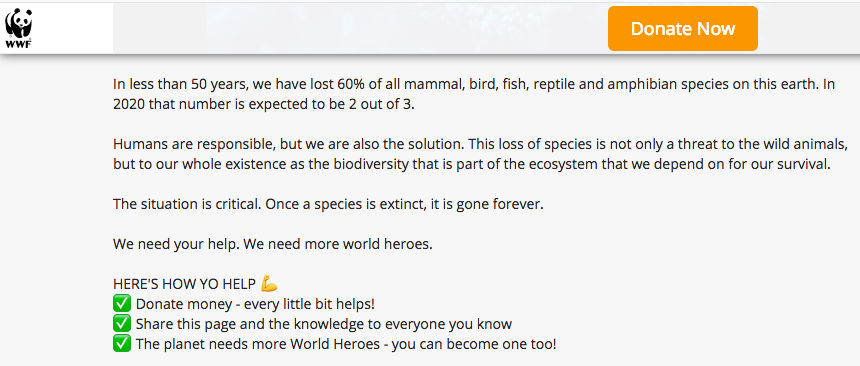Click the WWF panda logo

[19, 29]
